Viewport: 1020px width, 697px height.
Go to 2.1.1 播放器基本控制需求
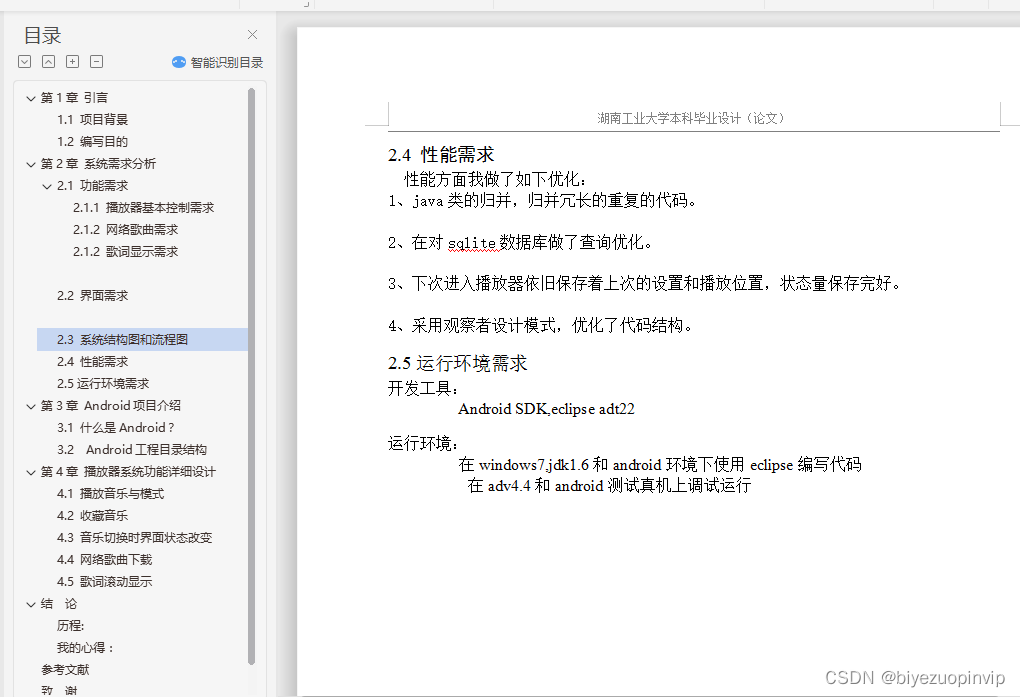pos(144,207)
